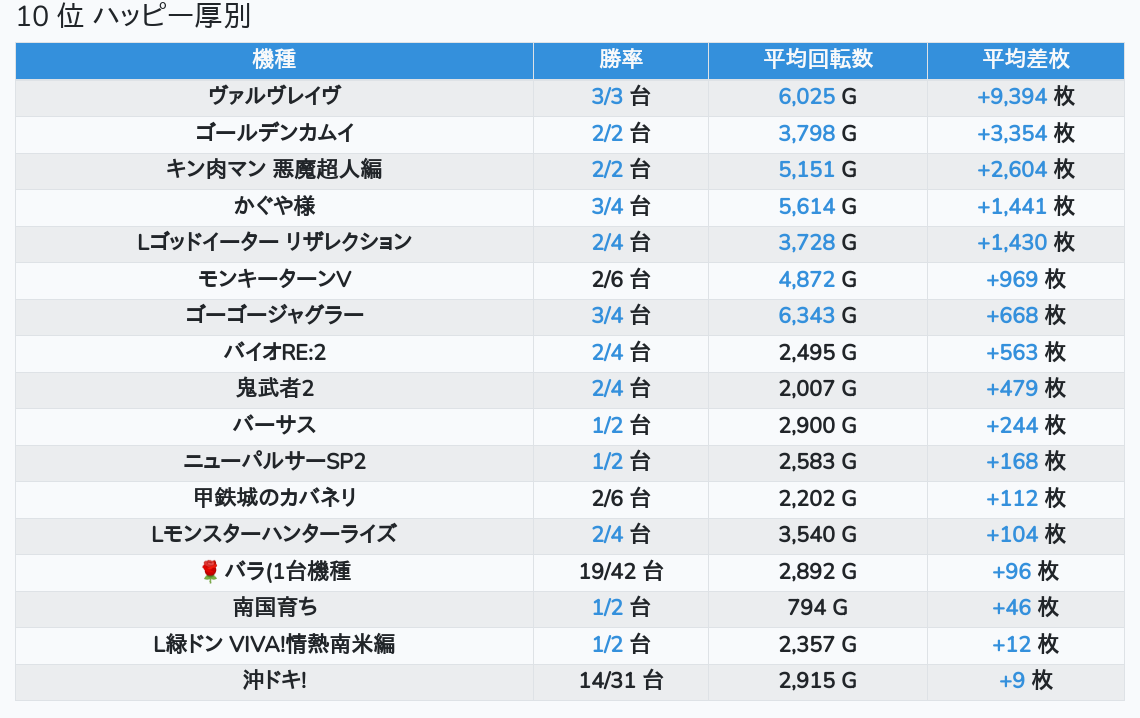Screen dimensions: 1140x718
Task: Click the 2,892 G spins value
Action: coord(818,571)
